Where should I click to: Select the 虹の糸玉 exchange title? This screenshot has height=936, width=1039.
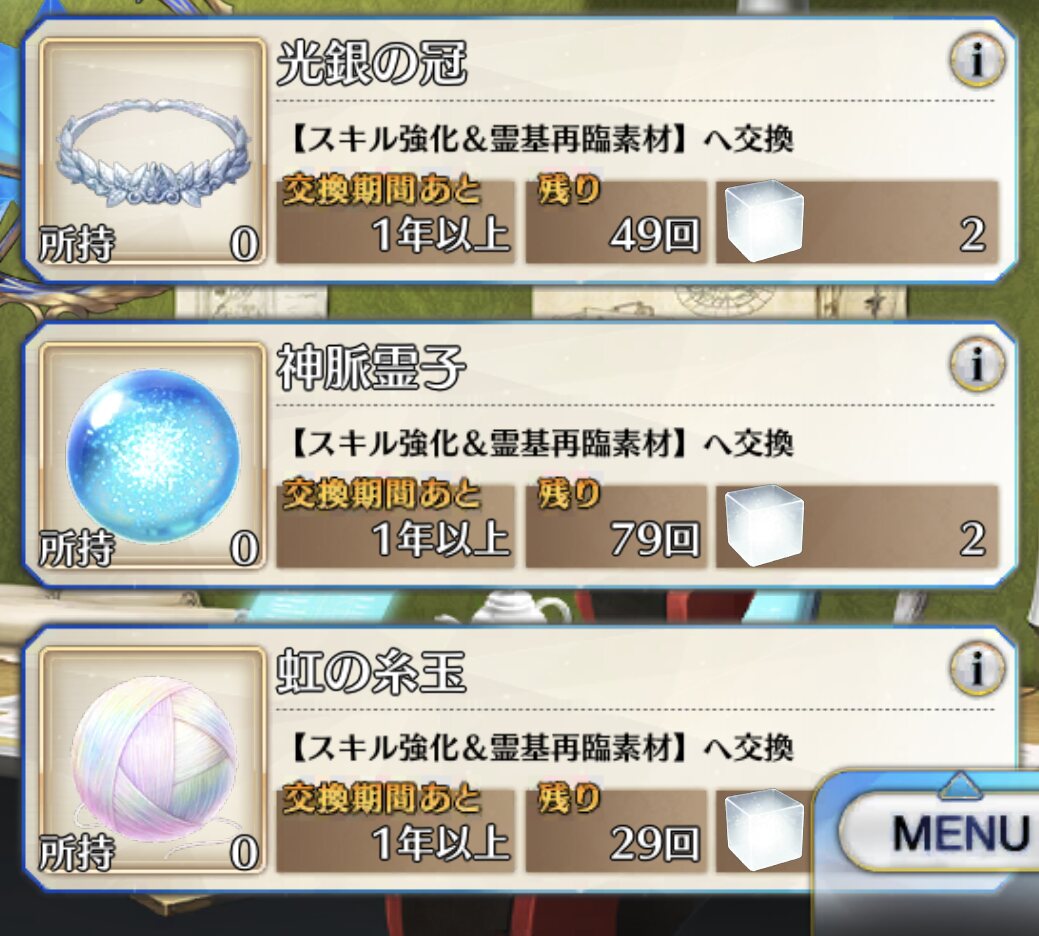coord(371,672)
